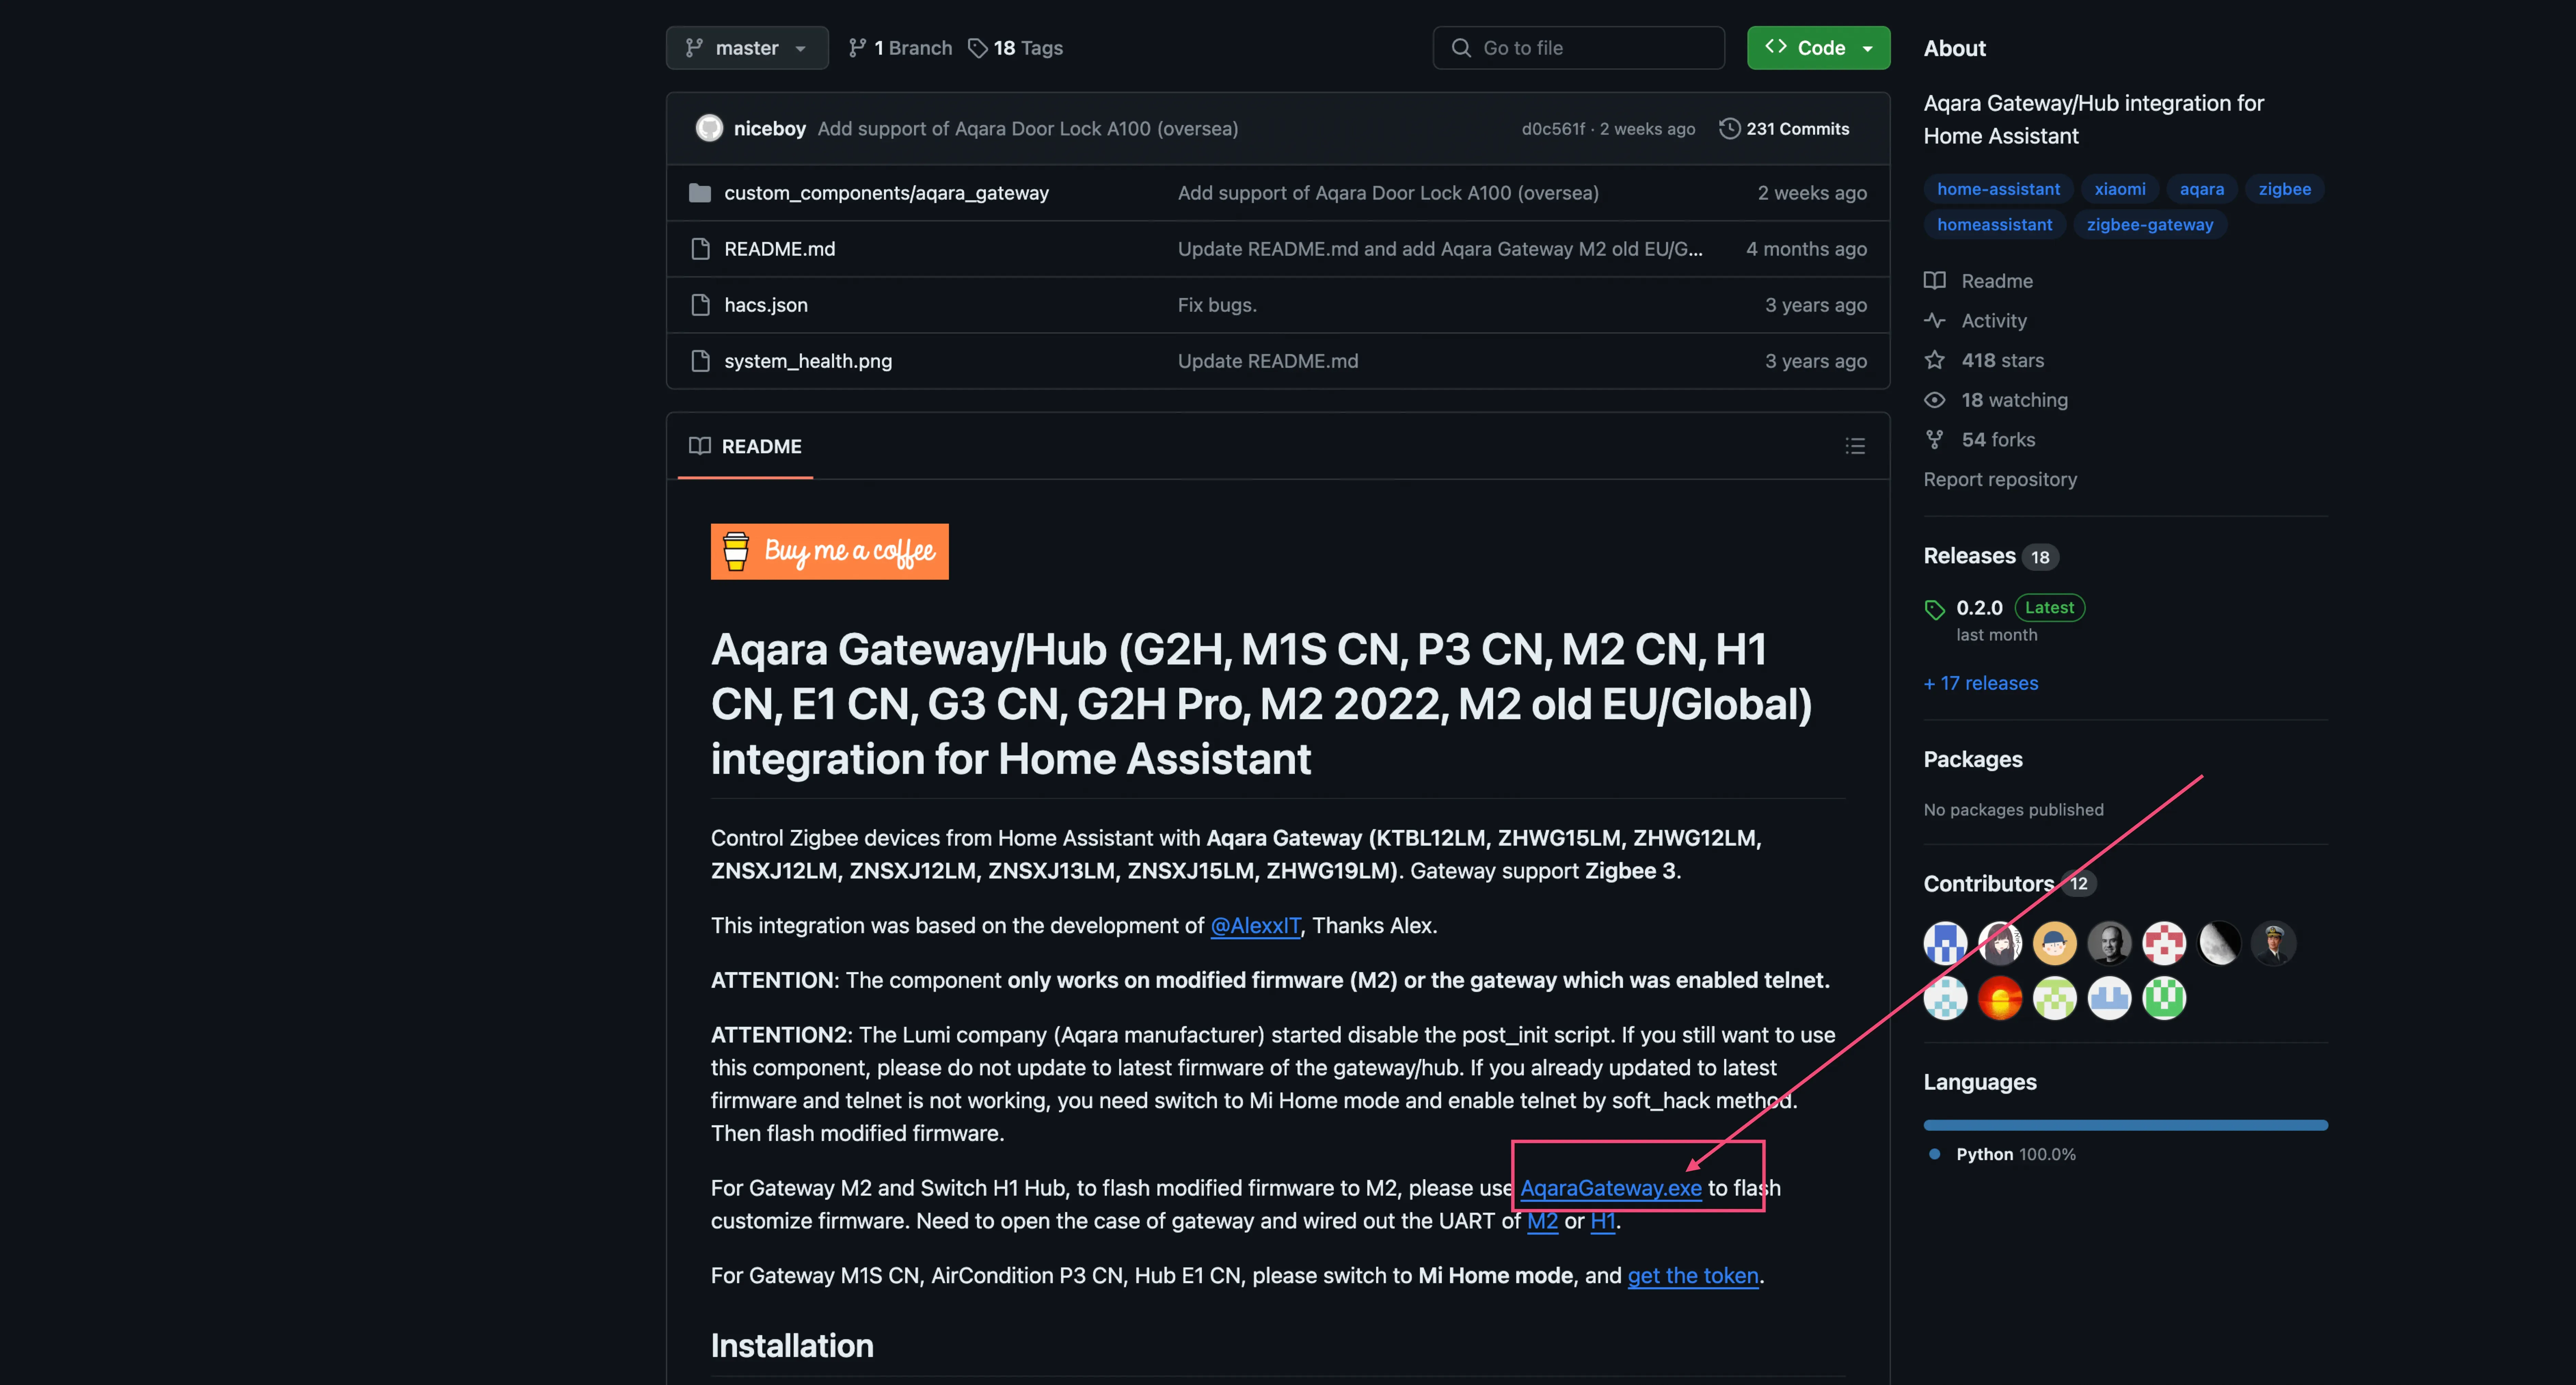
Task: Open system_health.png's 'Update README.md' commit message
Action: [x=1268, y=361]
